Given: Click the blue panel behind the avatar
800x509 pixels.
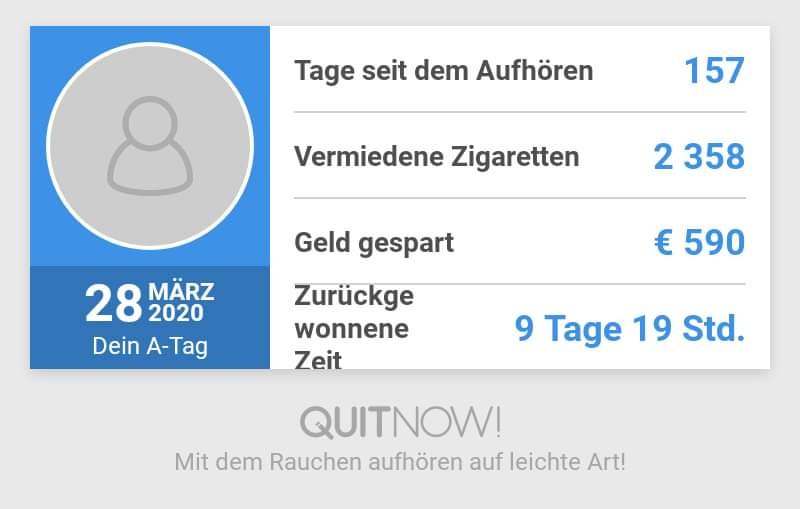Looking at the screenshot, I should pos(150,146).
